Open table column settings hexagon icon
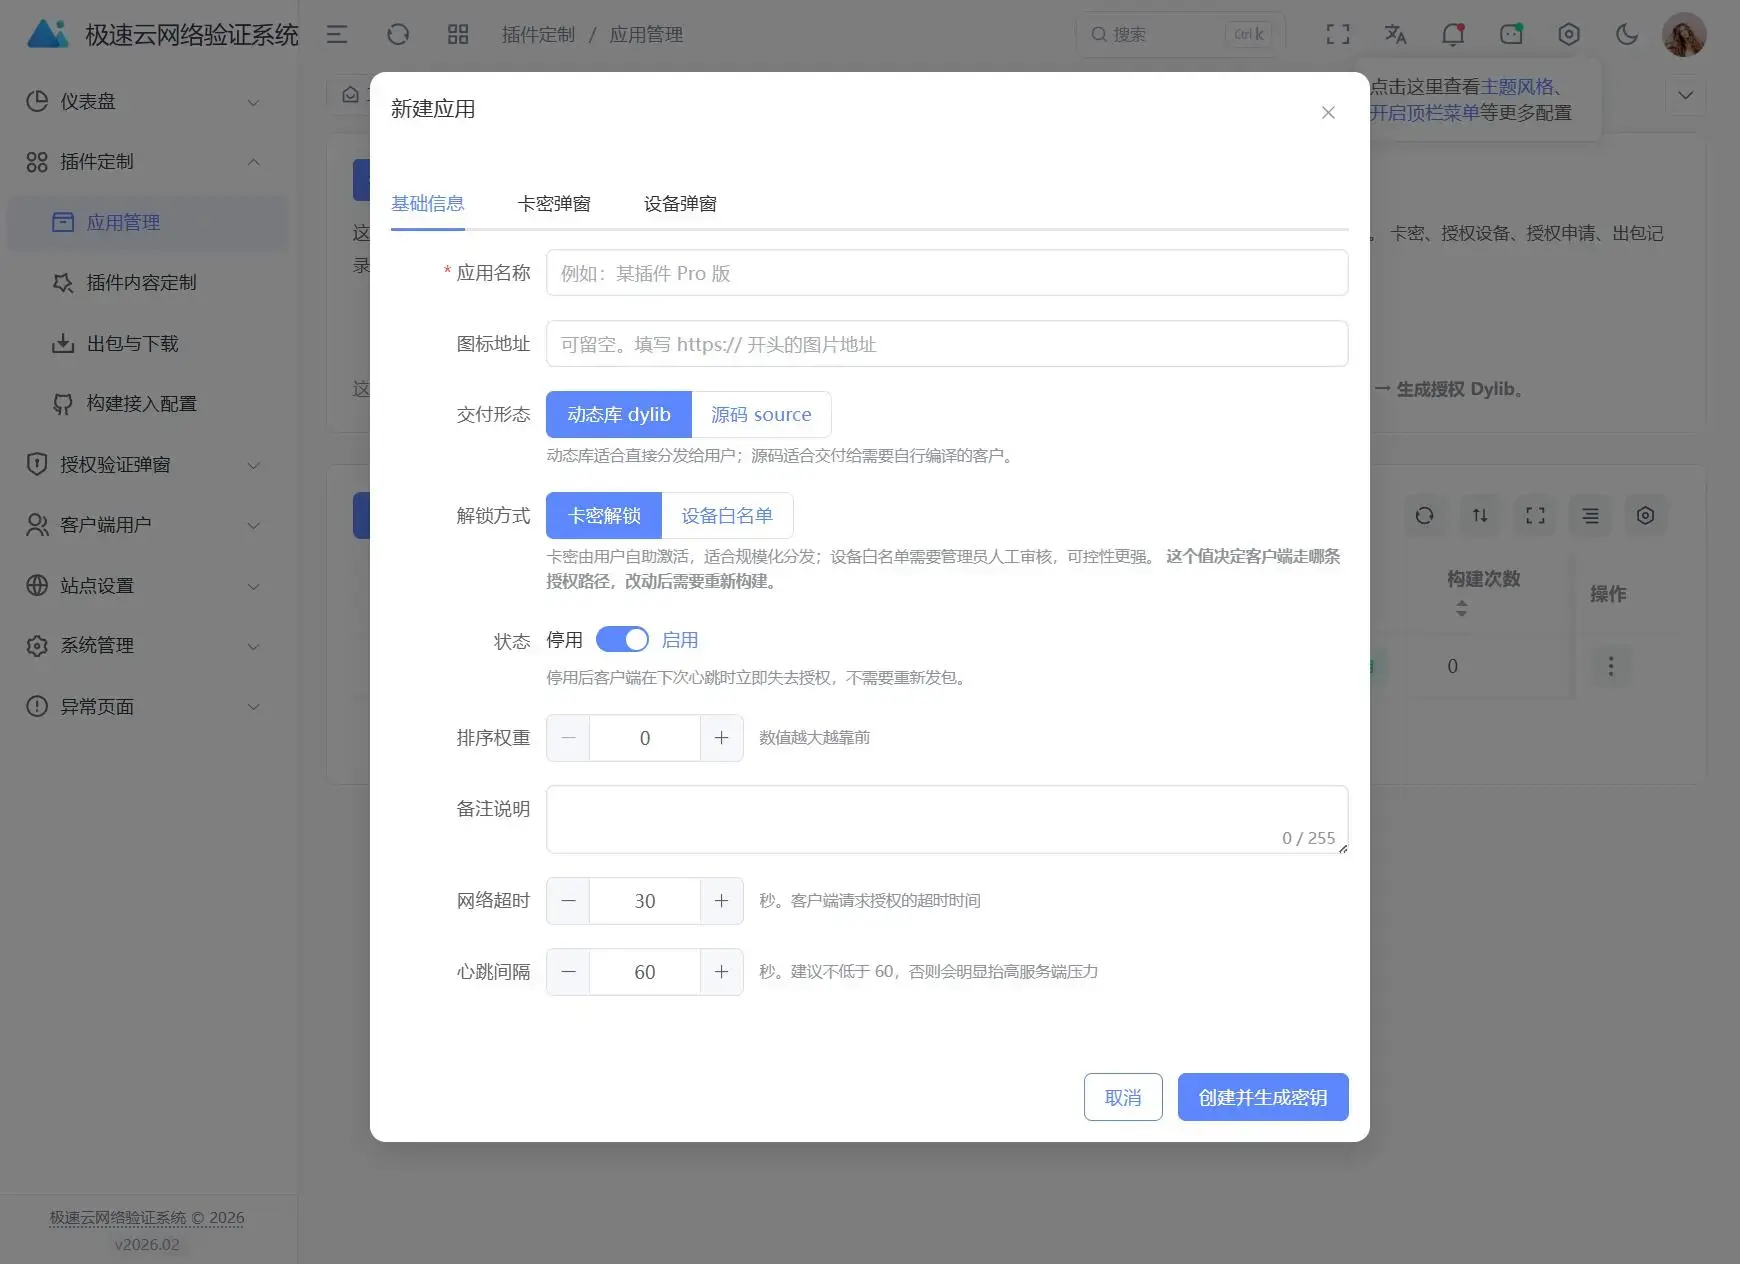The width and height of the screenshot is (1740, 1264). pyautogui.click(x=1645, y=516)
